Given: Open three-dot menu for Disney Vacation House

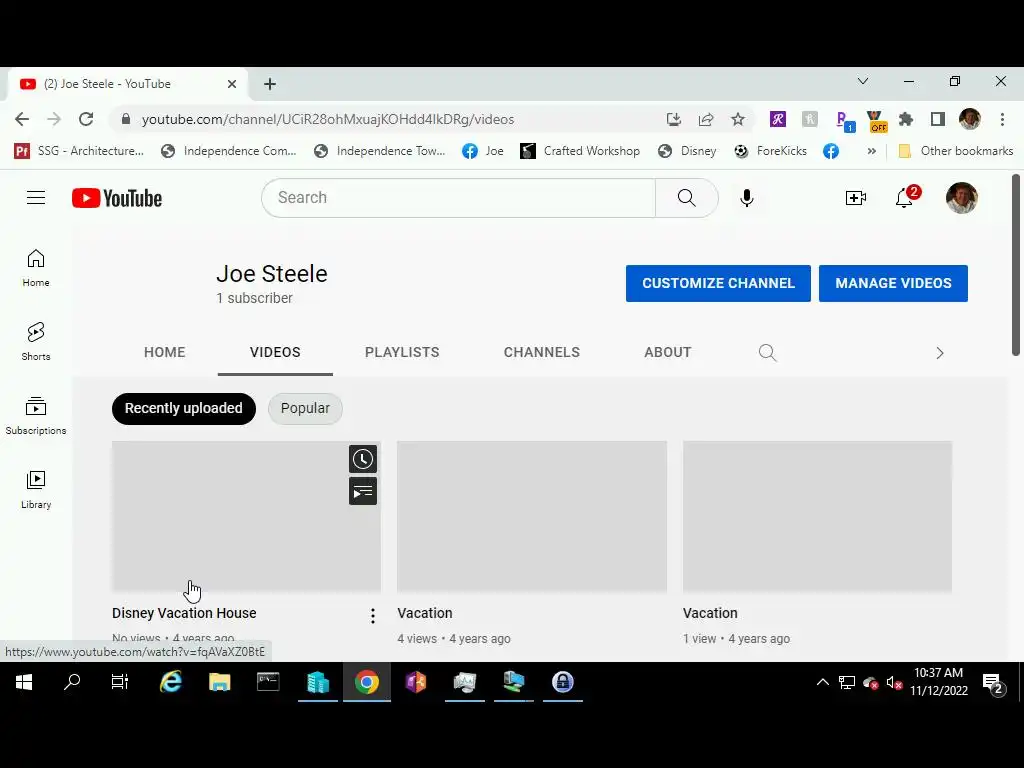Looking at the screenshot, I should point(372,616).
